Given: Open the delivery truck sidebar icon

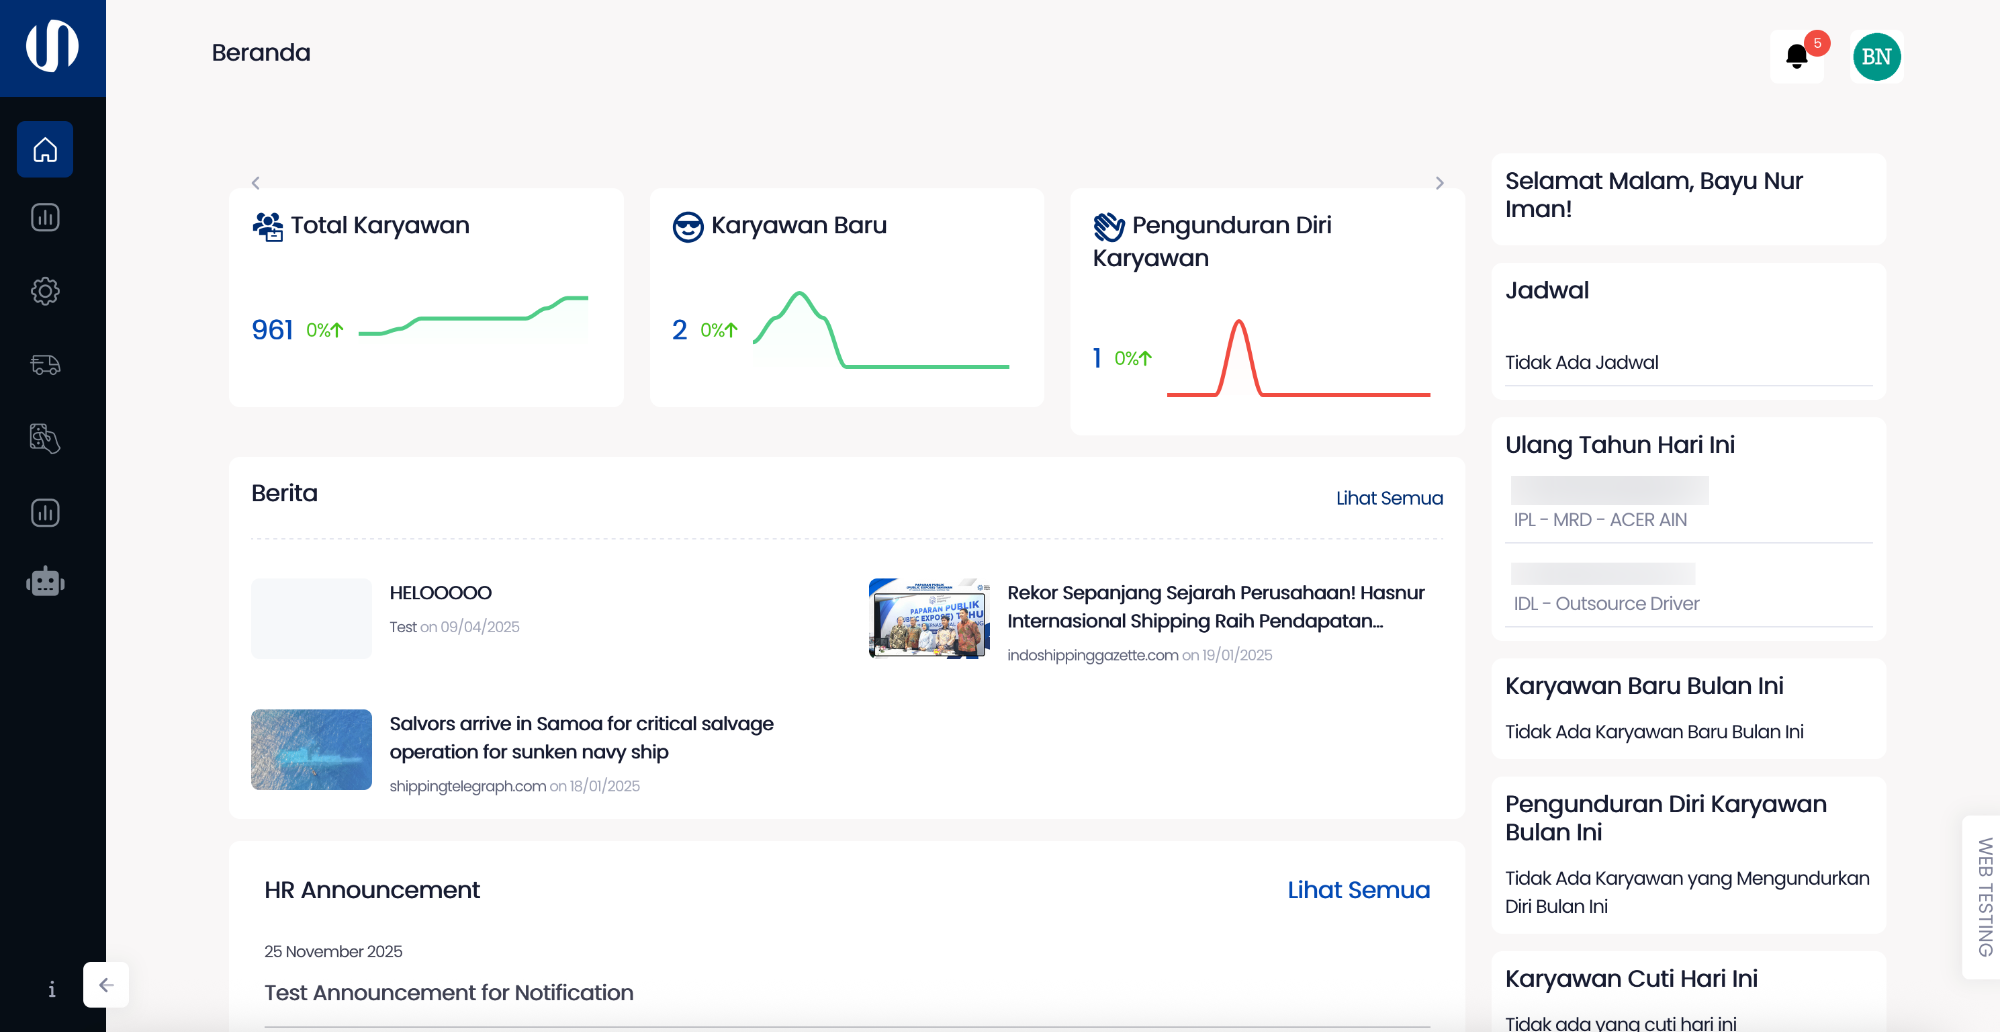Looking at the screenshot, I should coord(45,365).
